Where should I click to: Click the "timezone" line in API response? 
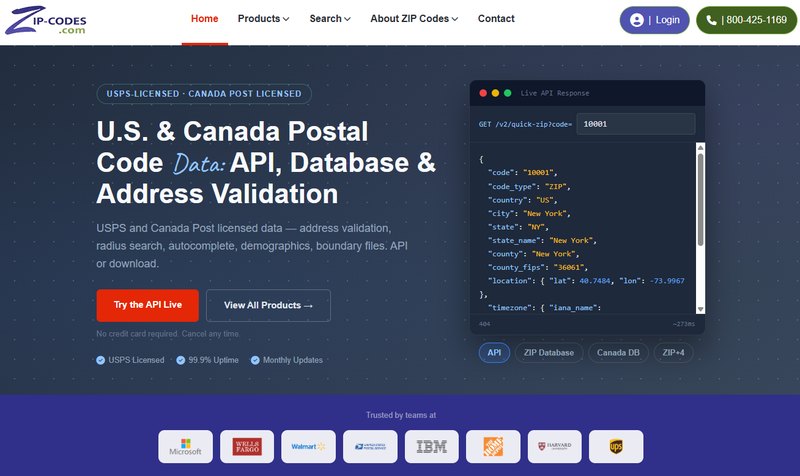[x=545, y=308]
